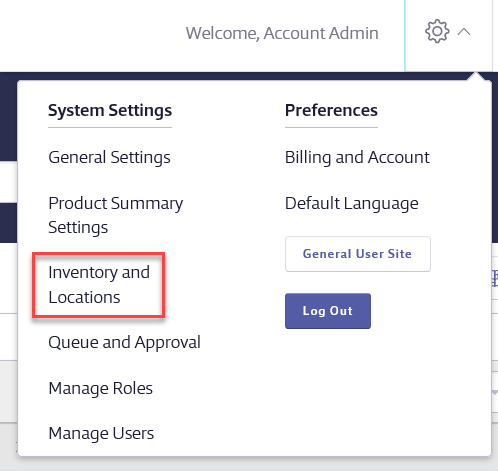This screenshot has height=471, width=498.
Task: Click the small down arrow at right edge
Action: [x=495, y=393]
